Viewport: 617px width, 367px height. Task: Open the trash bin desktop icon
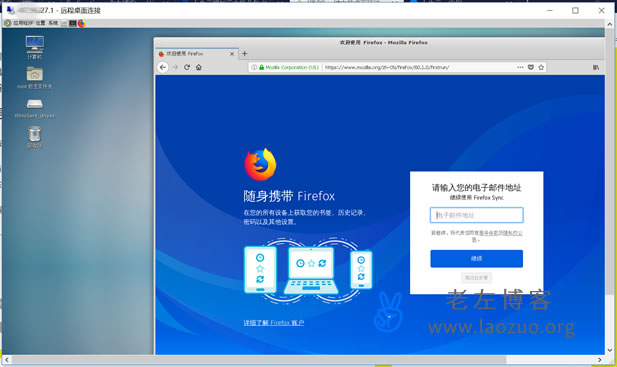(x=35, y=137)
